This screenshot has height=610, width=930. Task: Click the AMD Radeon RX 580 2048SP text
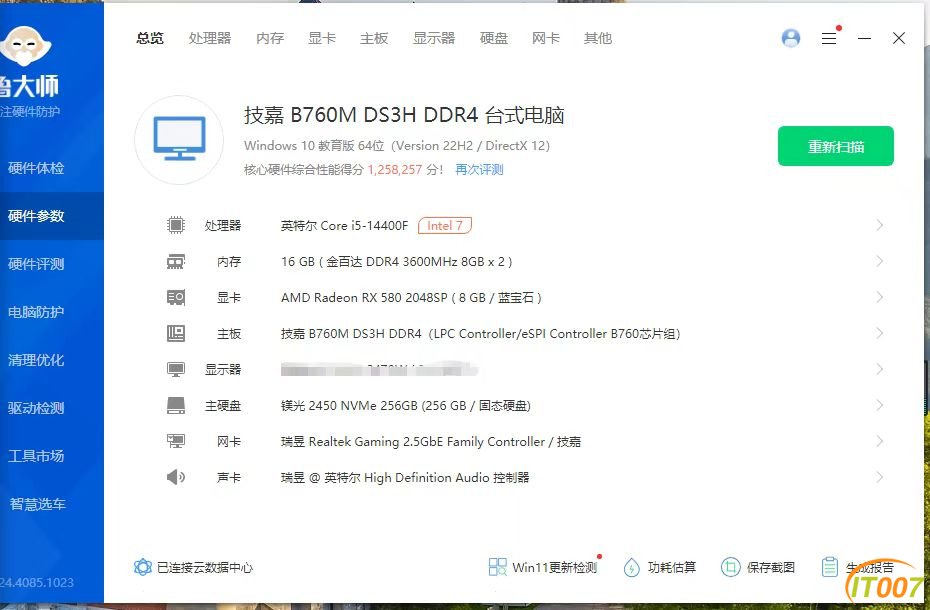click(x=411, y=297)
